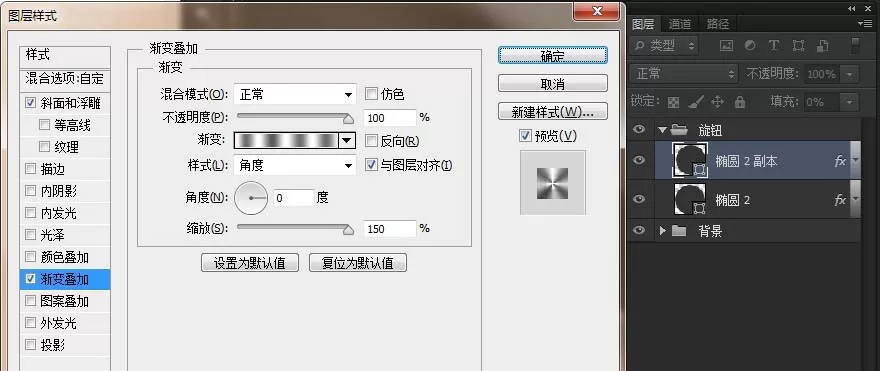The width and height of the screenshot is (880, 371).
Task: Click the 确定 OK button
Action: point(553,56)
